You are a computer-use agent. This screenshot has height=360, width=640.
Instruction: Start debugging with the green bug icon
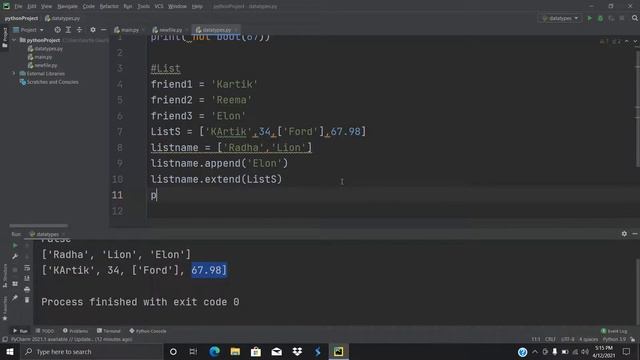click(x=600, y=18)
